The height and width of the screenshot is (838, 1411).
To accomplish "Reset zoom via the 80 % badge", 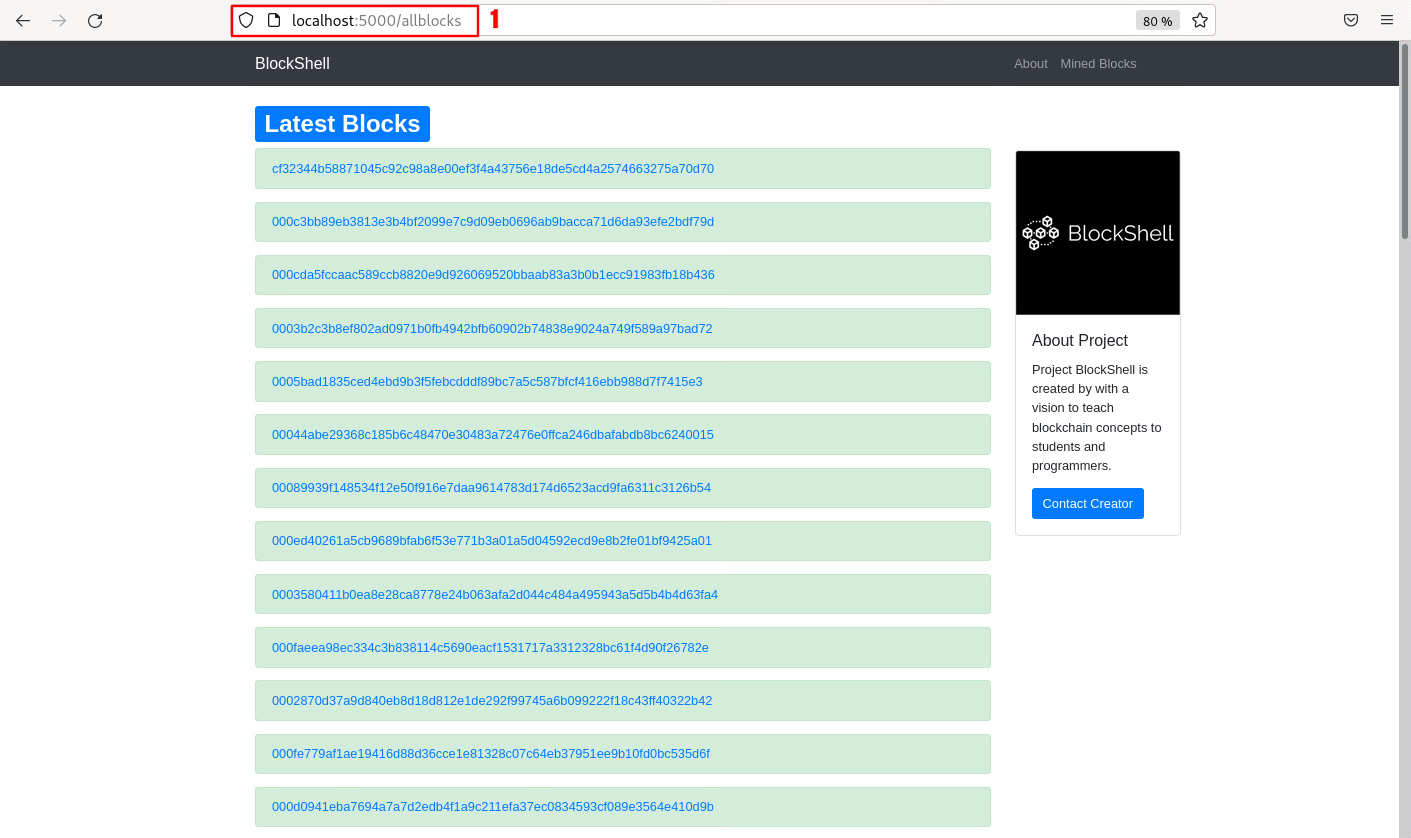I will click(x=1157, y=21).
